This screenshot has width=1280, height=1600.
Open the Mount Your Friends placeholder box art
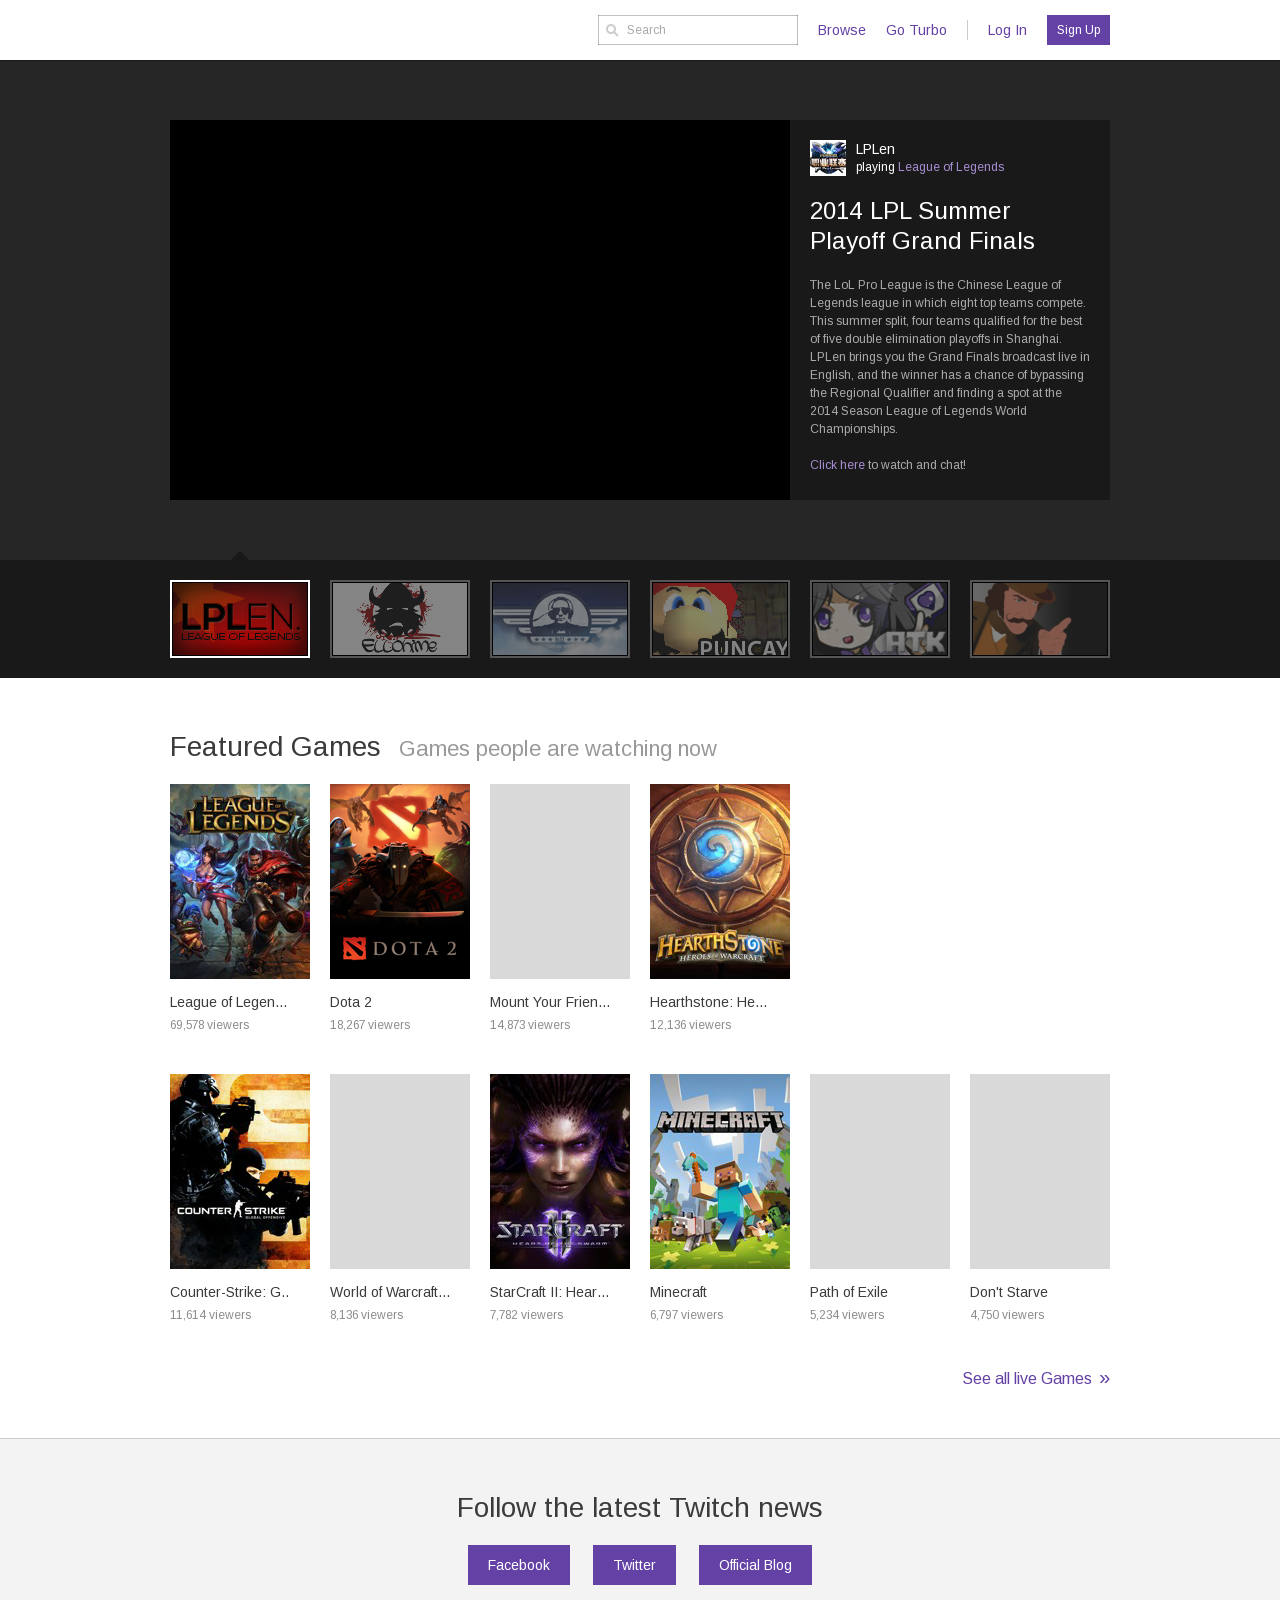(x=560, y=881)
